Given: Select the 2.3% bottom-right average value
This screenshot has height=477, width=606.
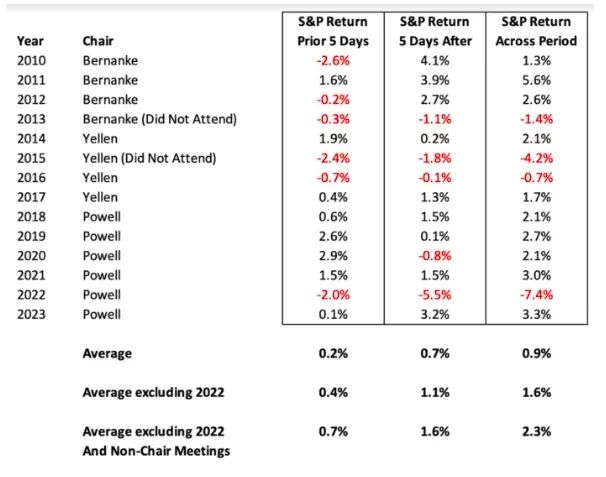Looking at the screenshot, I should [x=536, y=431].
